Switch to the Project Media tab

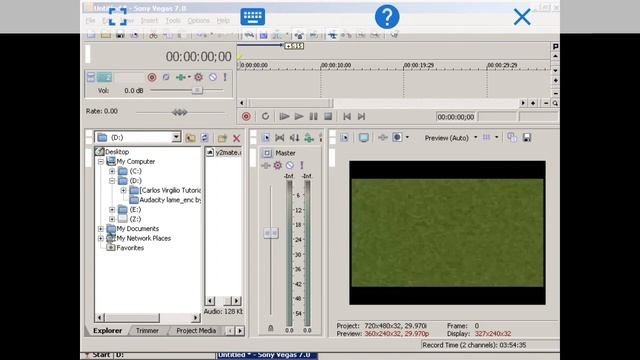point(196,331)
